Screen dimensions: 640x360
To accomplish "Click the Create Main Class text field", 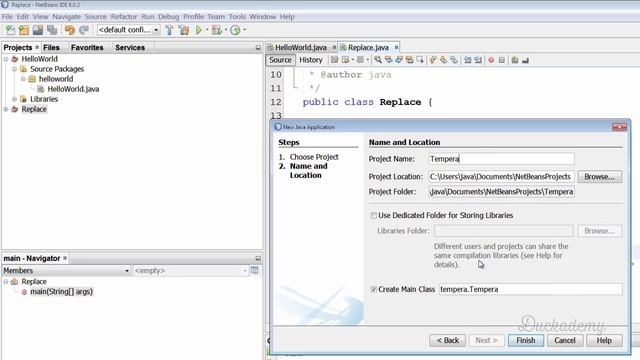I will point(531,289).
